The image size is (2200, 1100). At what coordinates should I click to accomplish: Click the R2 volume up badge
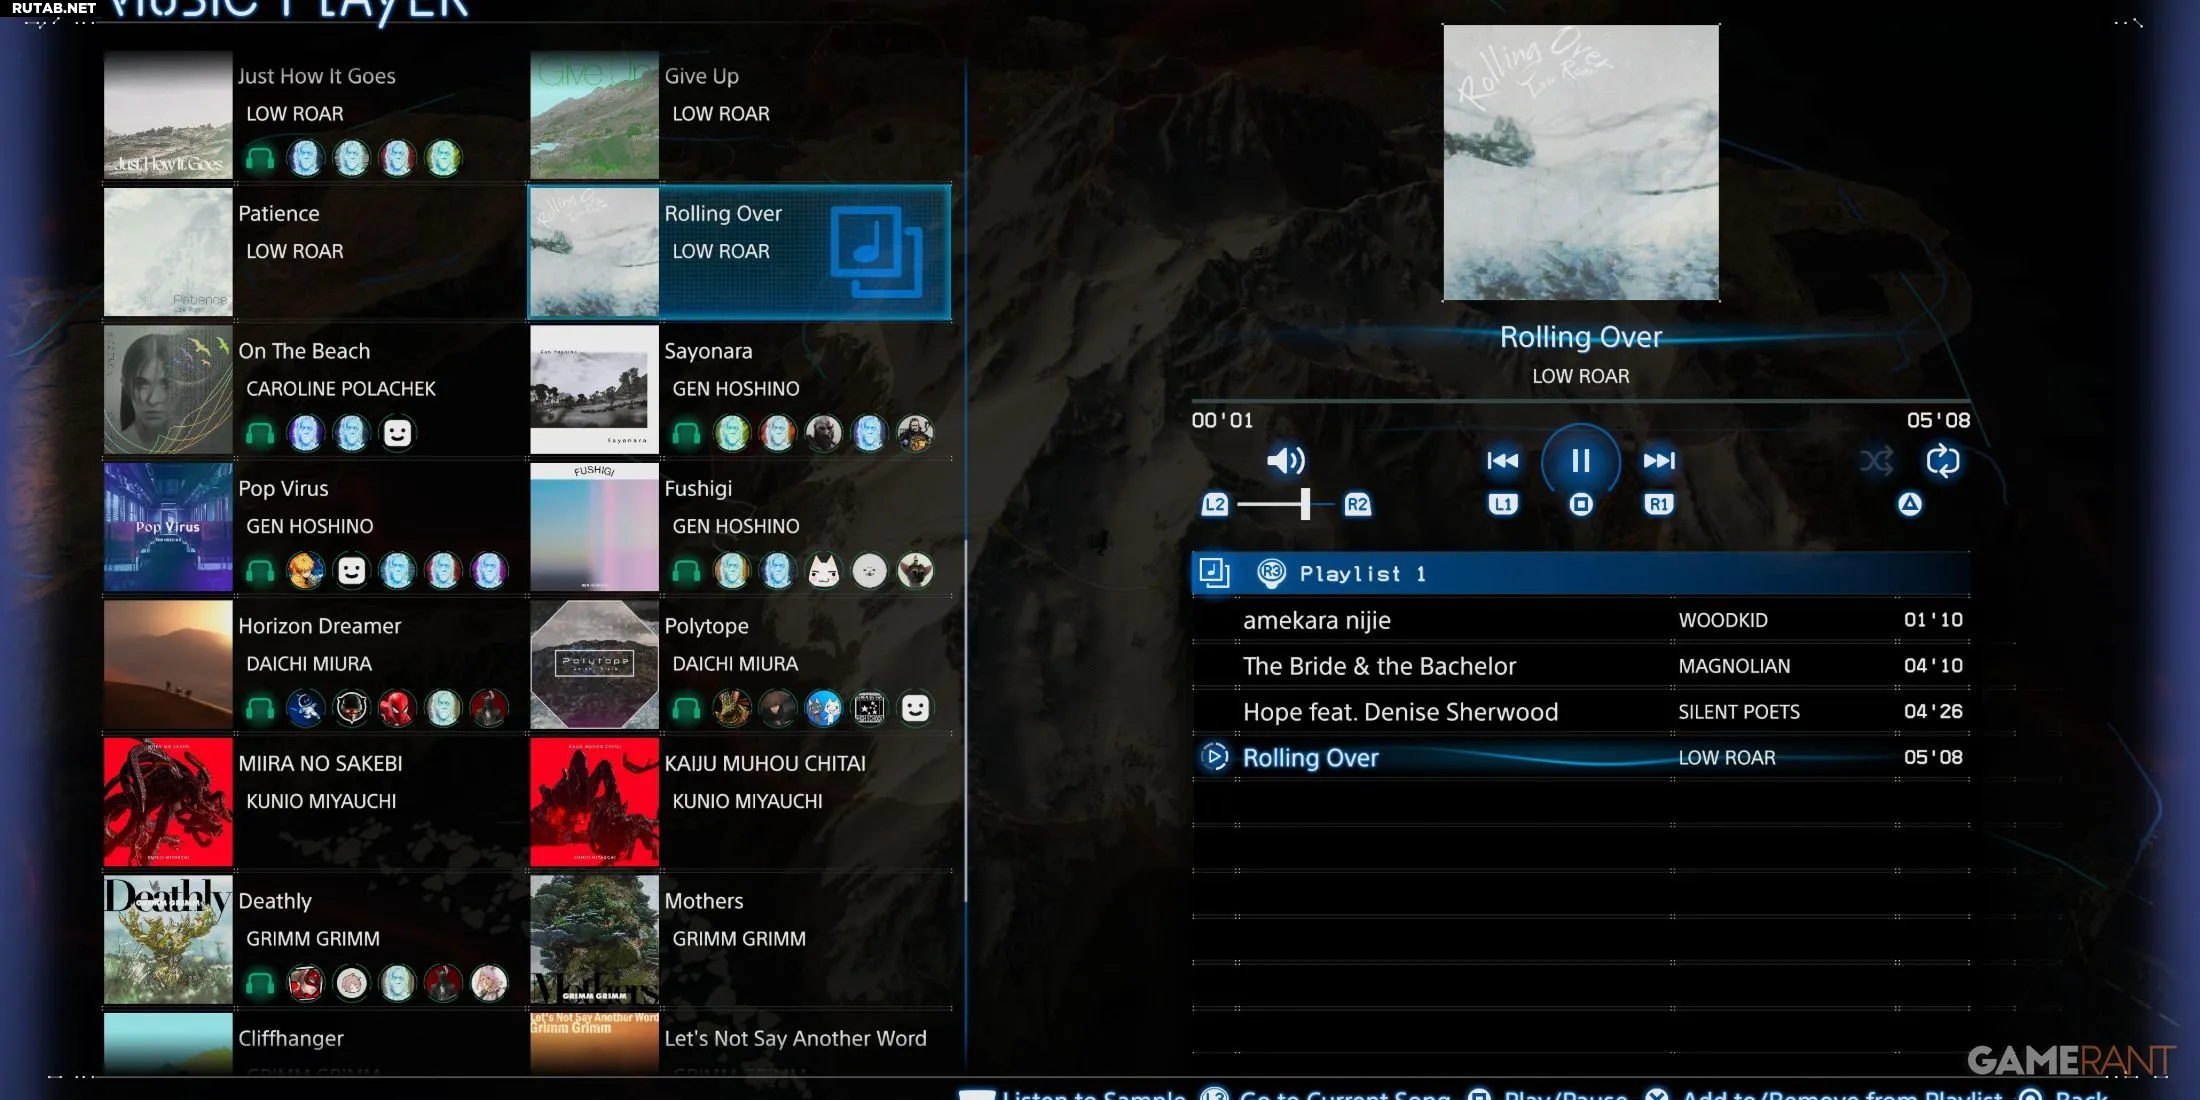1357,504
